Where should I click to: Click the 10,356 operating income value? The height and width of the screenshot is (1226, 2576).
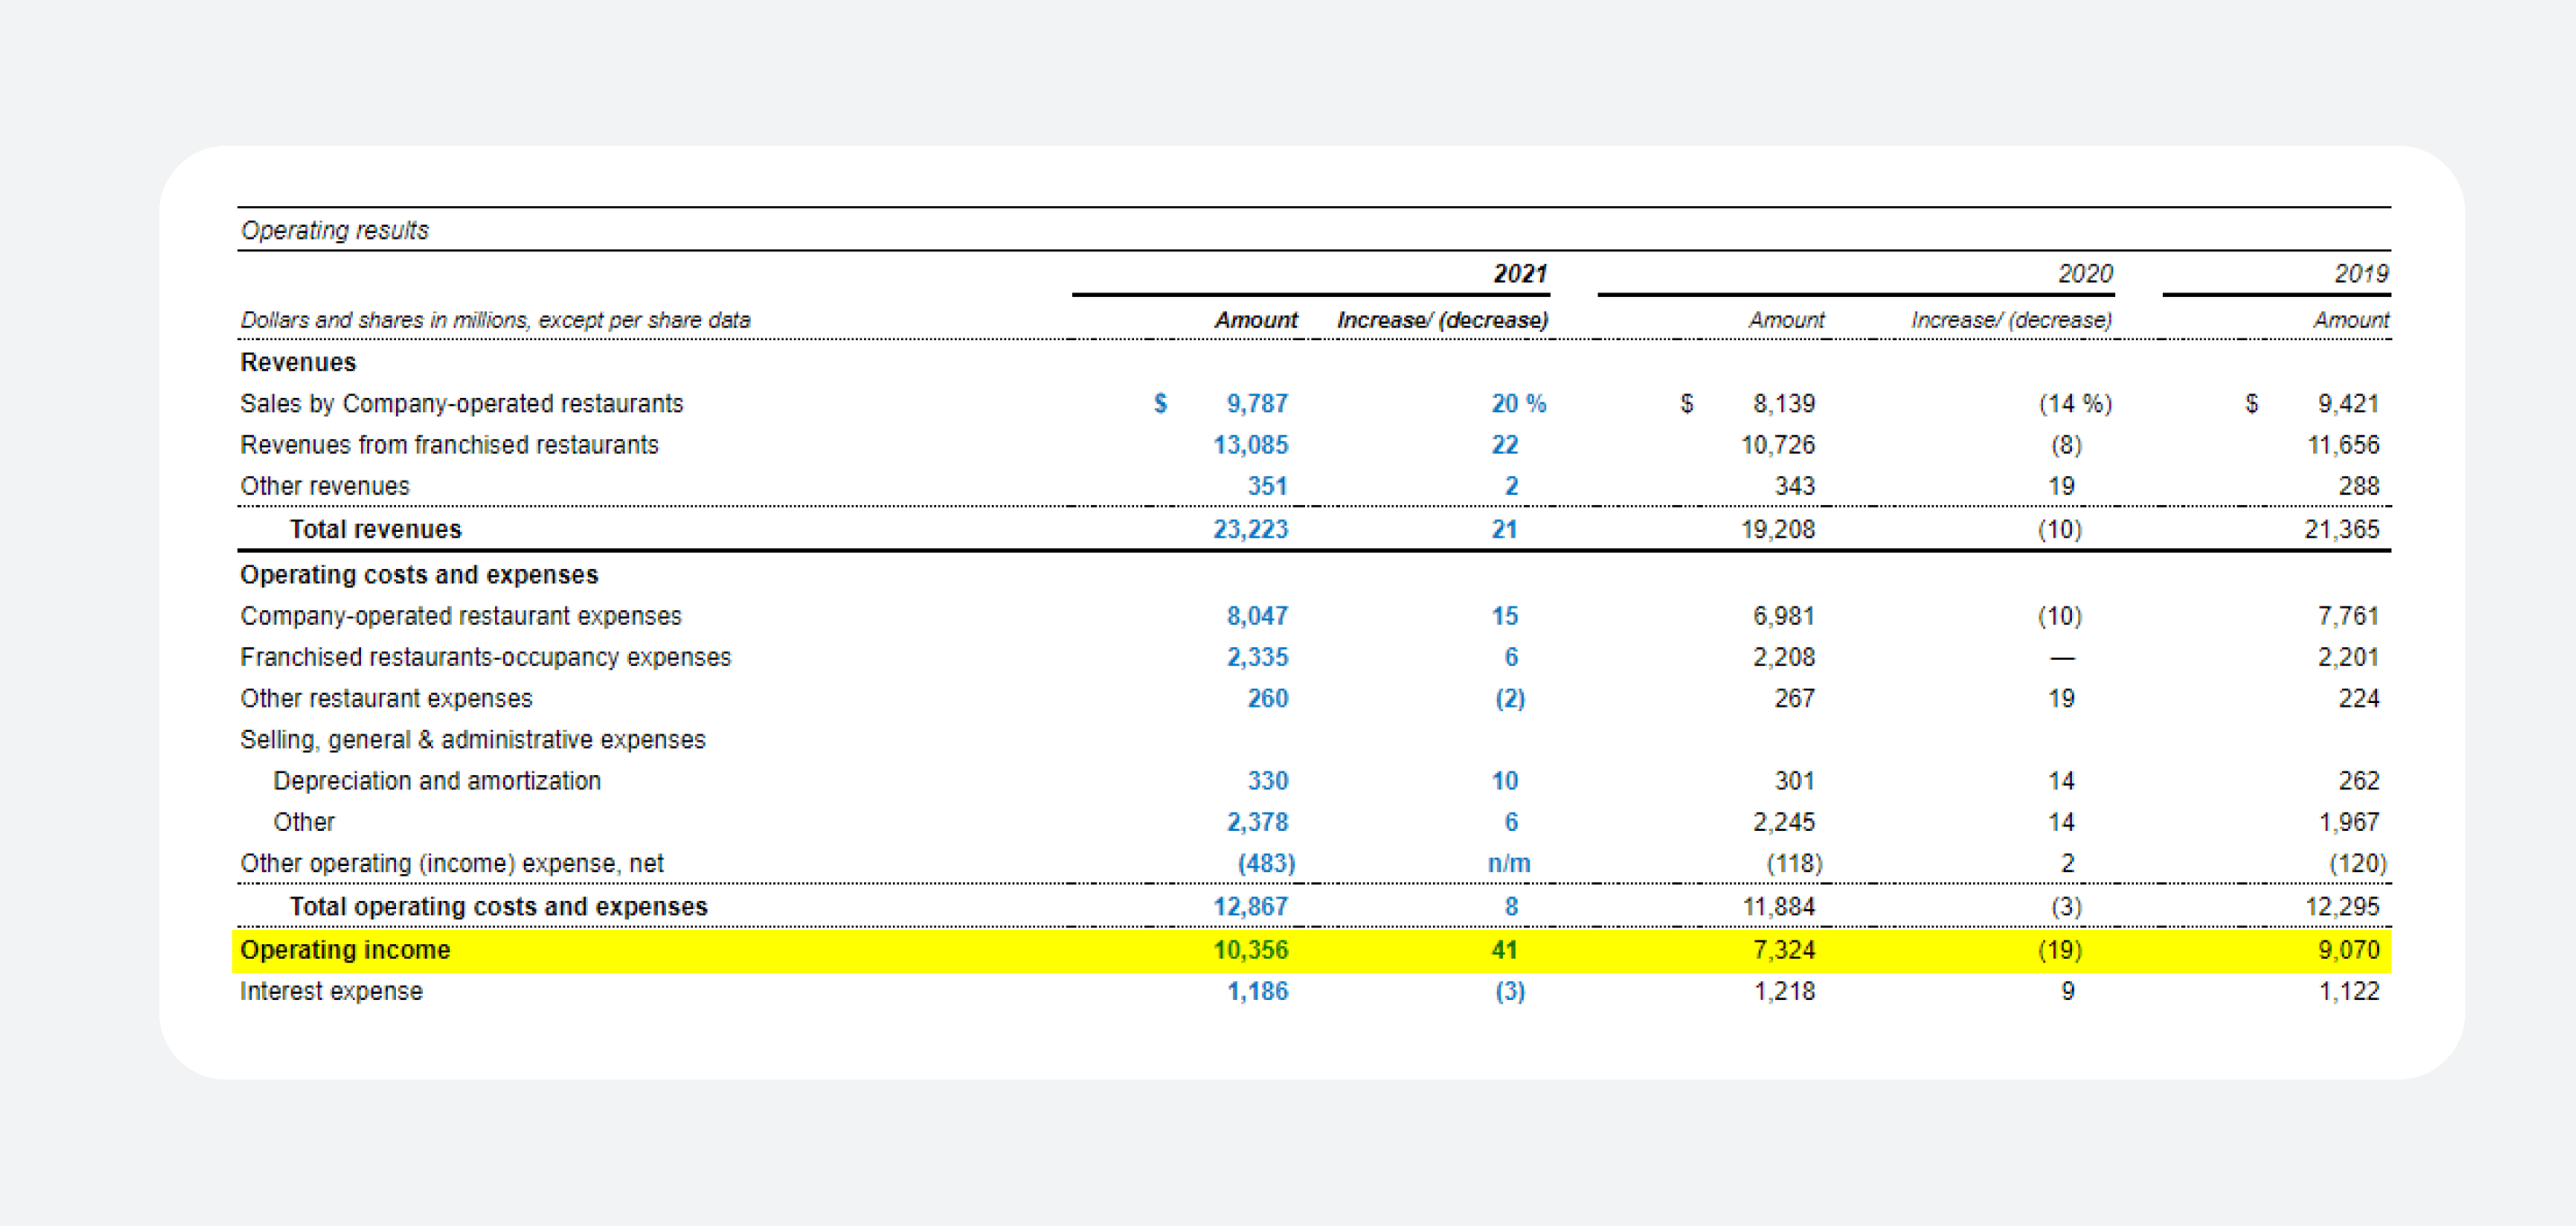[x=1251, y=950]
